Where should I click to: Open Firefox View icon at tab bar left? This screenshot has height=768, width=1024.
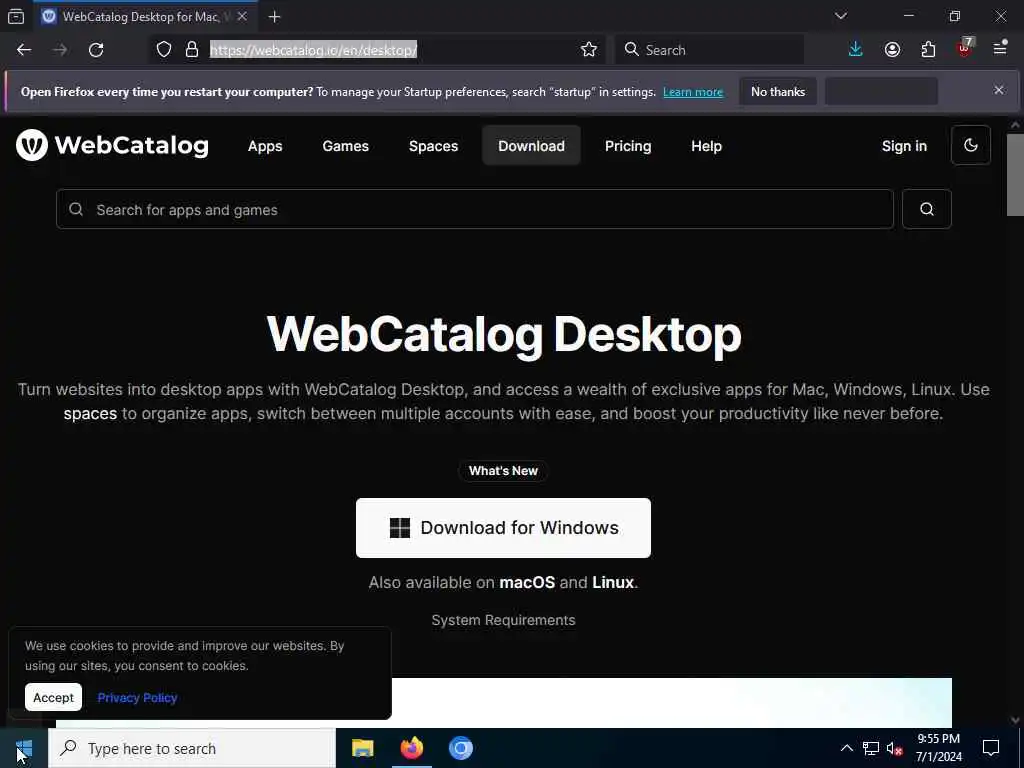click(x=16, y=16)
